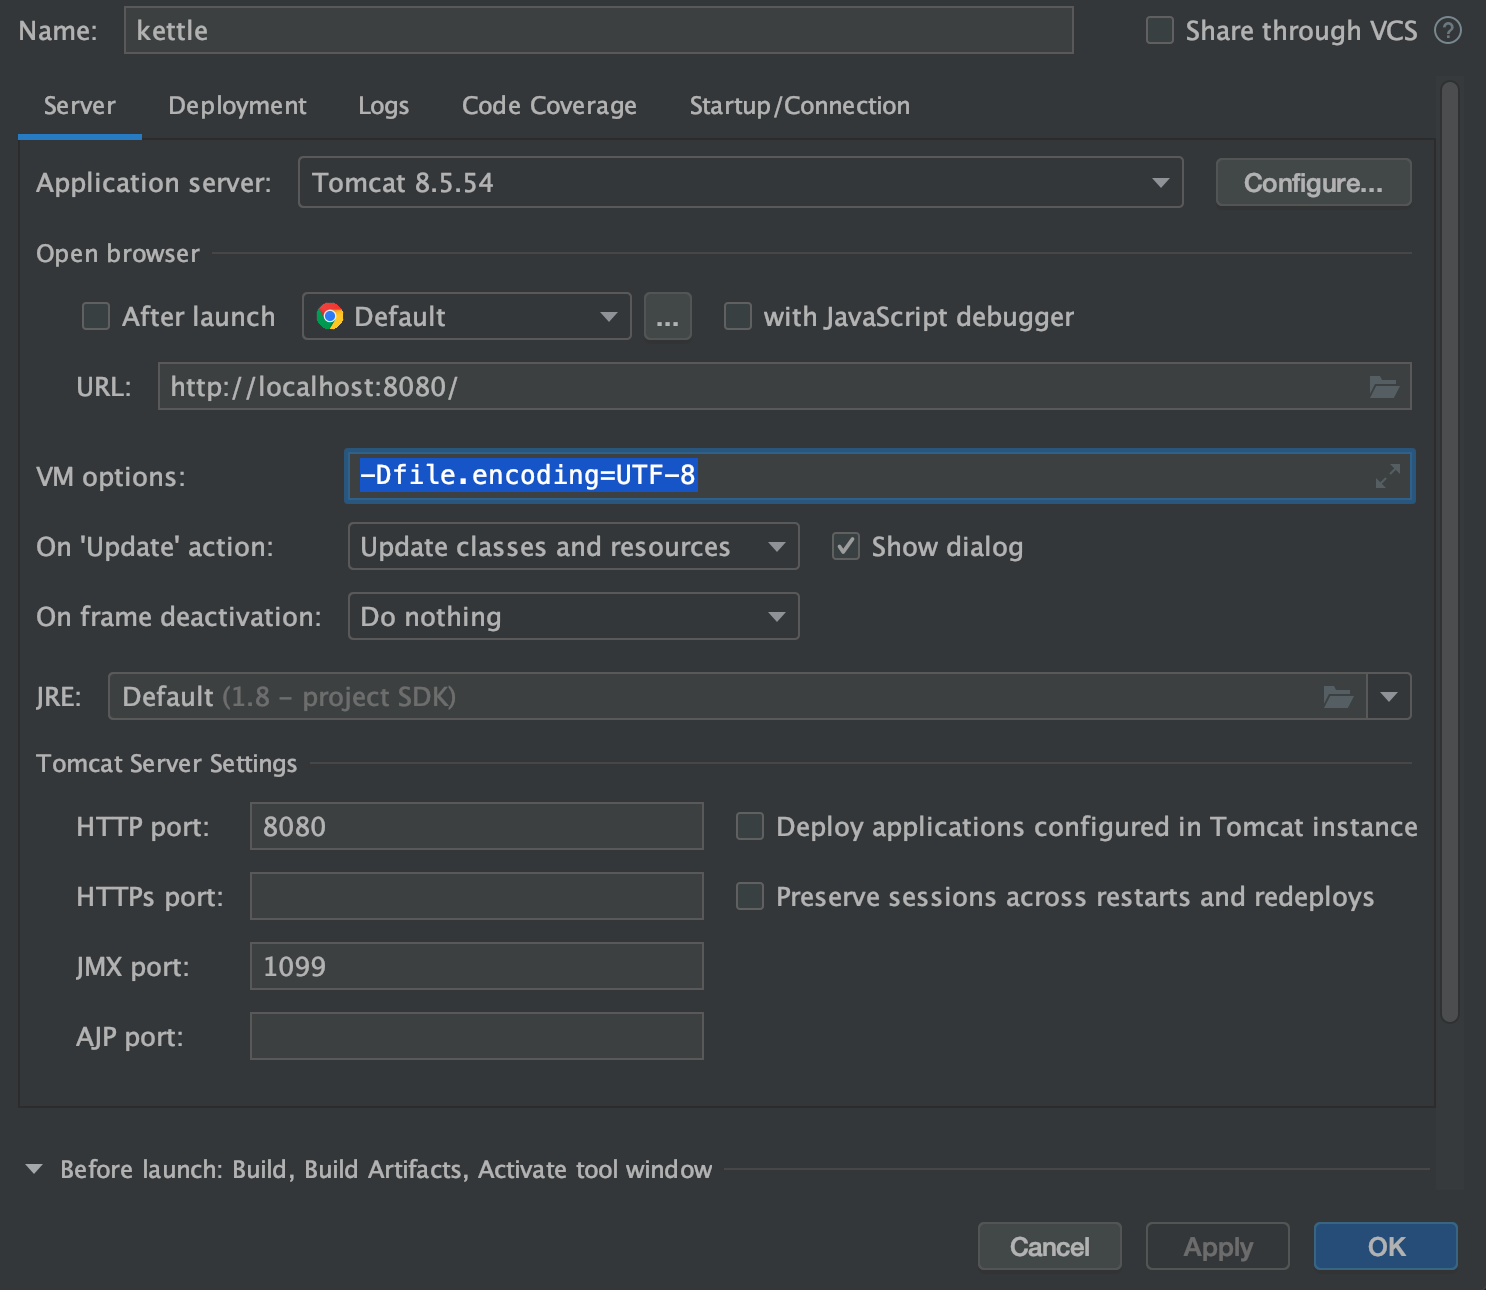
Task: Switch to the Deployment tab
Action: point(237,106)
